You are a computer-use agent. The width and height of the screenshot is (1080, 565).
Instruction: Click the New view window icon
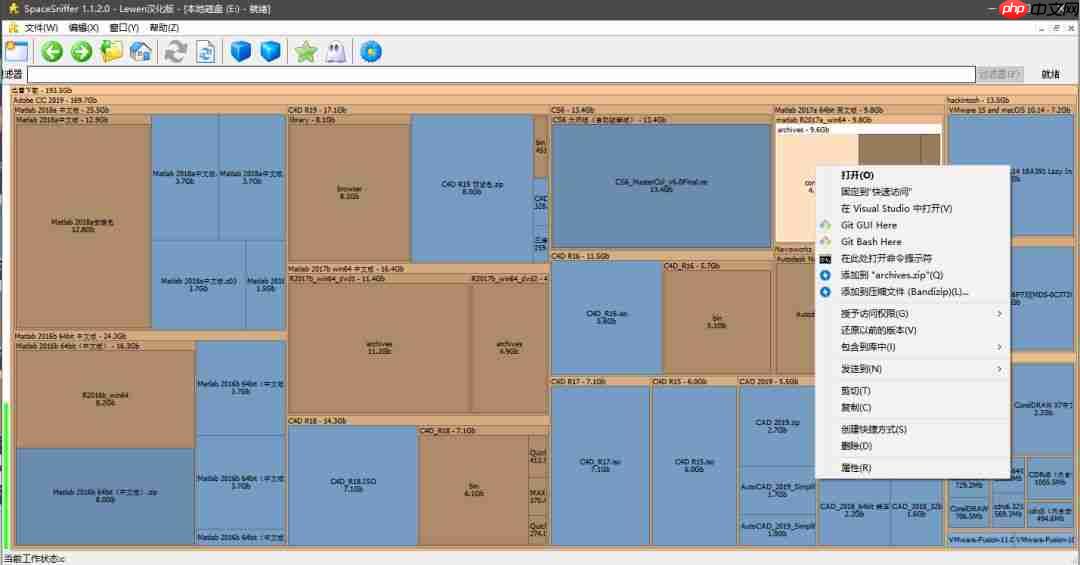pyautogui.click(x=16, y=52)
